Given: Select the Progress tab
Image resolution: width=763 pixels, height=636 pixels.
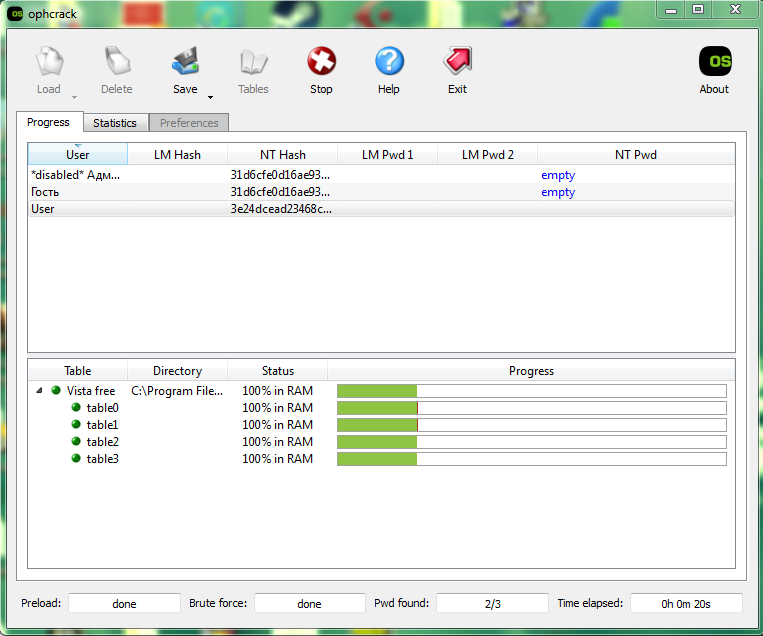Looking at the screenshot, I should [48, 122].
